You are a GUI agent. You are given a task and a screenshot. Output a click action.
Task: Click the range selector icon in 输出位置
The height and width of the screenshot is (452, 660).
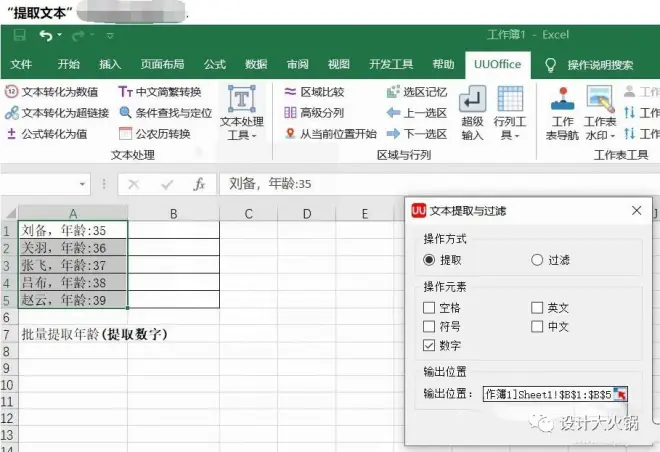click(621, 393)
